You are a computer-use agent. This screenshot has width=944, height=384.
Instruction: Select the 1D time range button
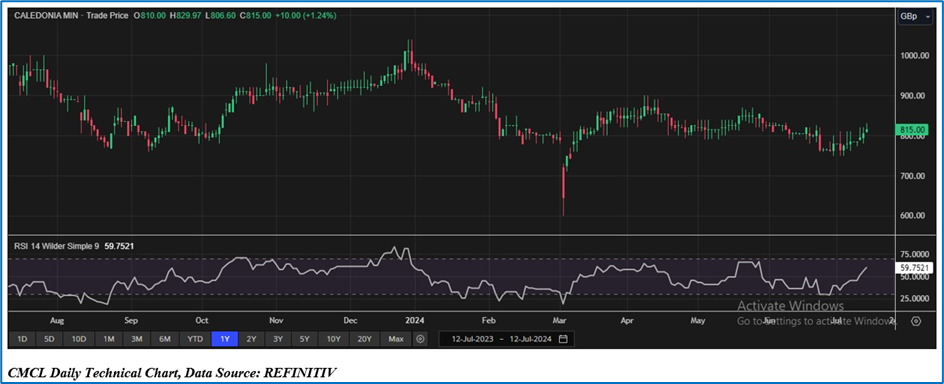click(x=22, y=339)
